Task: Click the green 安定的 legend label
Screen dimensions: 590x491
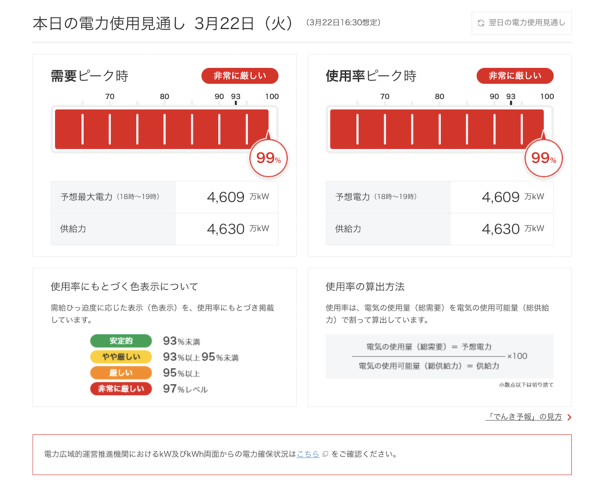Action: [121, 341]
